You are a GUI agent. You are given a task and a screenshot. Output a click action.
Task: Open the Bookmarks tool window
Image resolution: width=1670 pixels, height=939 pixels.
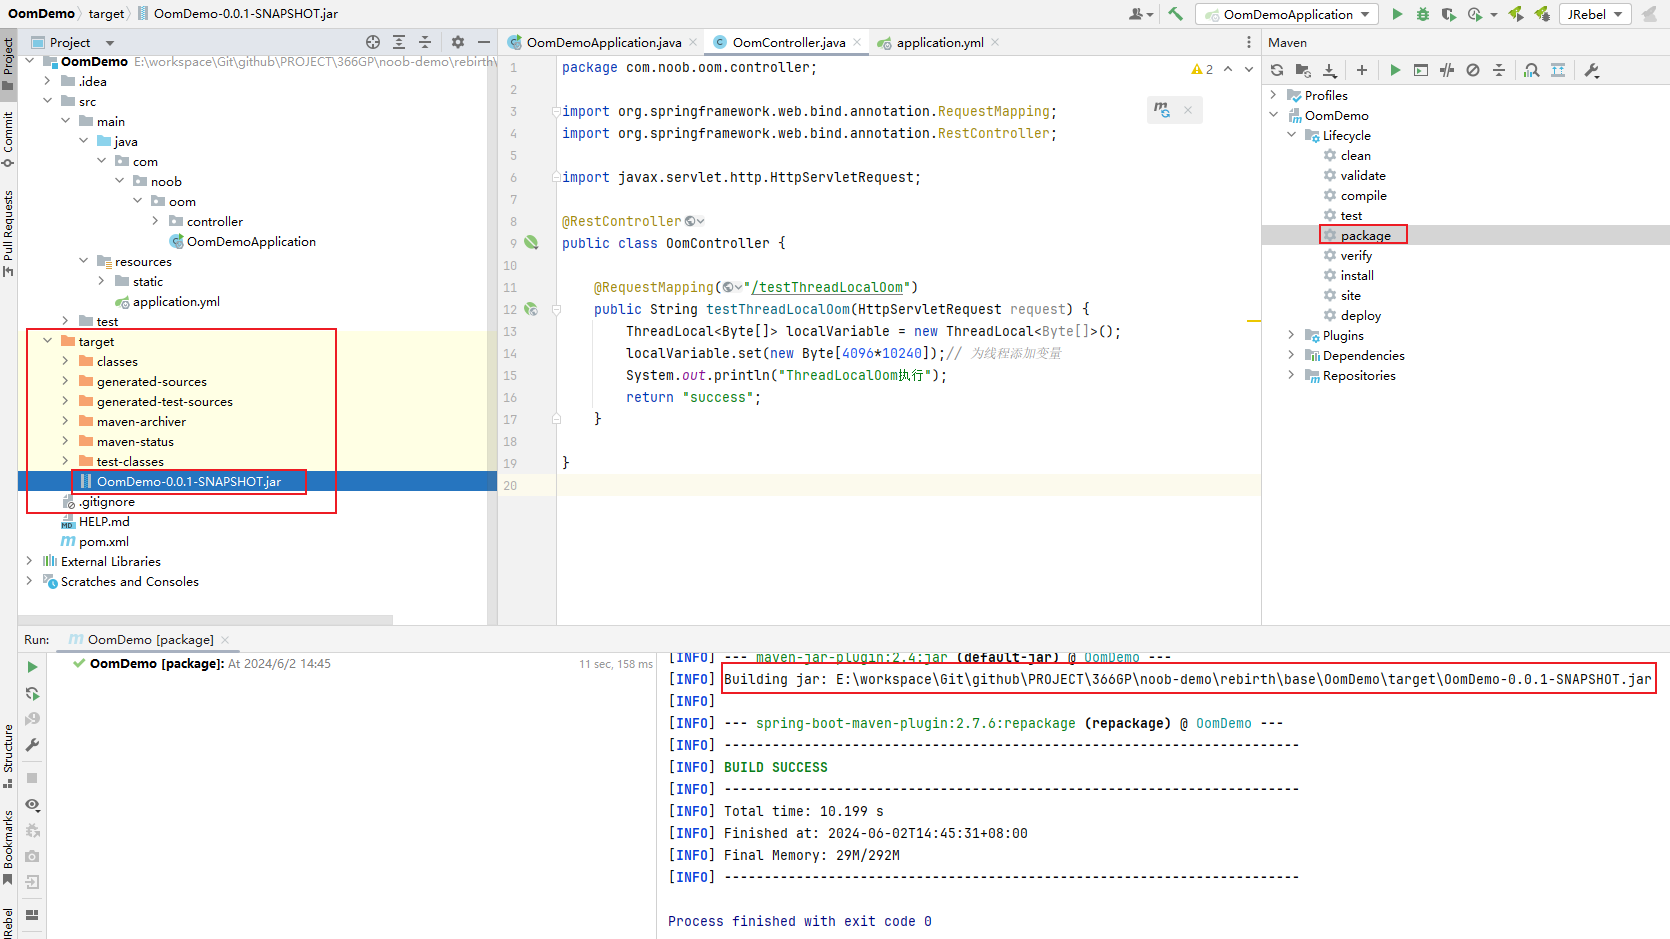coord(8,848)
